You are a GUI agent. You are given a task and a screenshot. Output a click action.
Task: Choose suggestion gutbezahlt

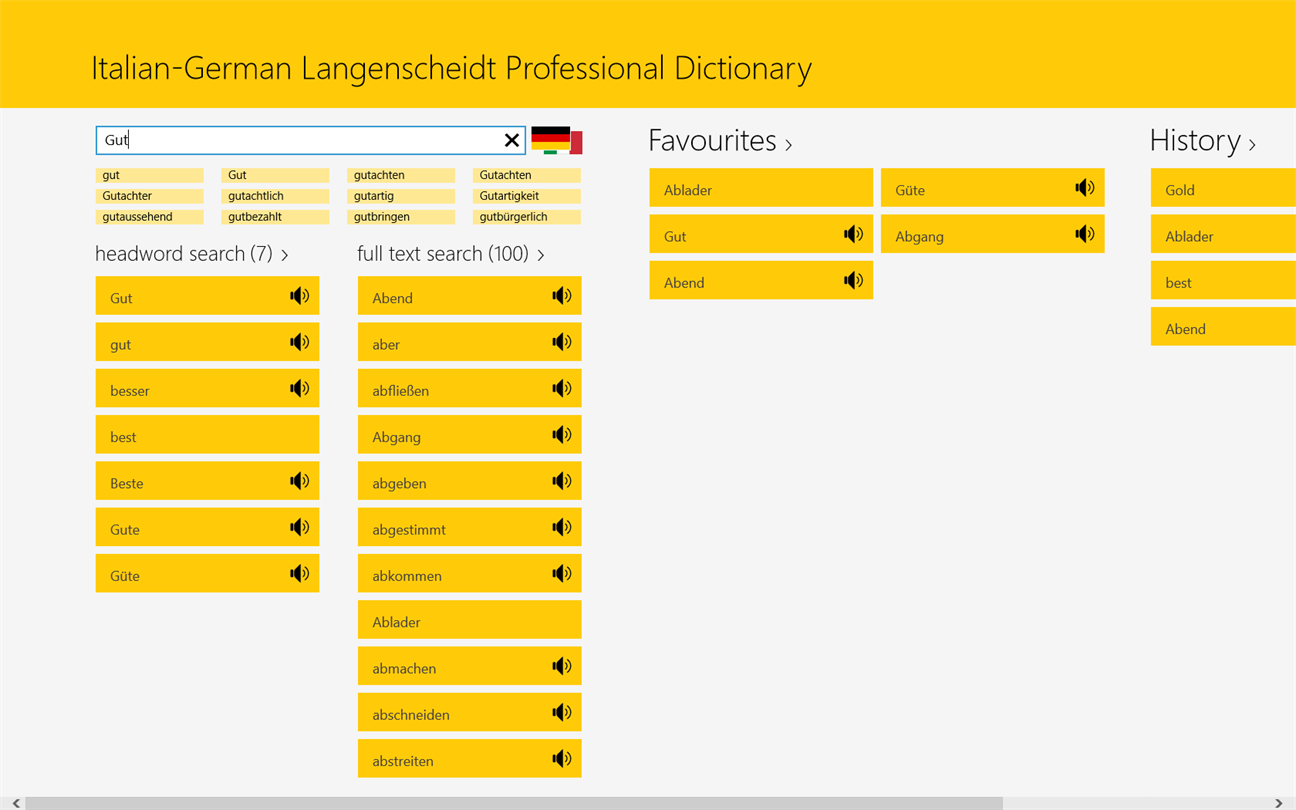pos(275,217)
